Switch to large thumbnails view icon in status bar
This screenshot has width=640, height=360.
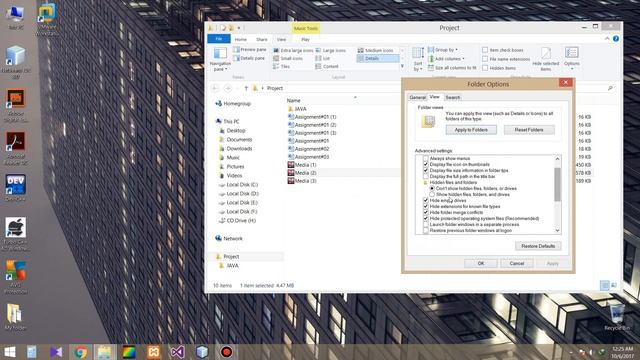click(x=613, y=285)
